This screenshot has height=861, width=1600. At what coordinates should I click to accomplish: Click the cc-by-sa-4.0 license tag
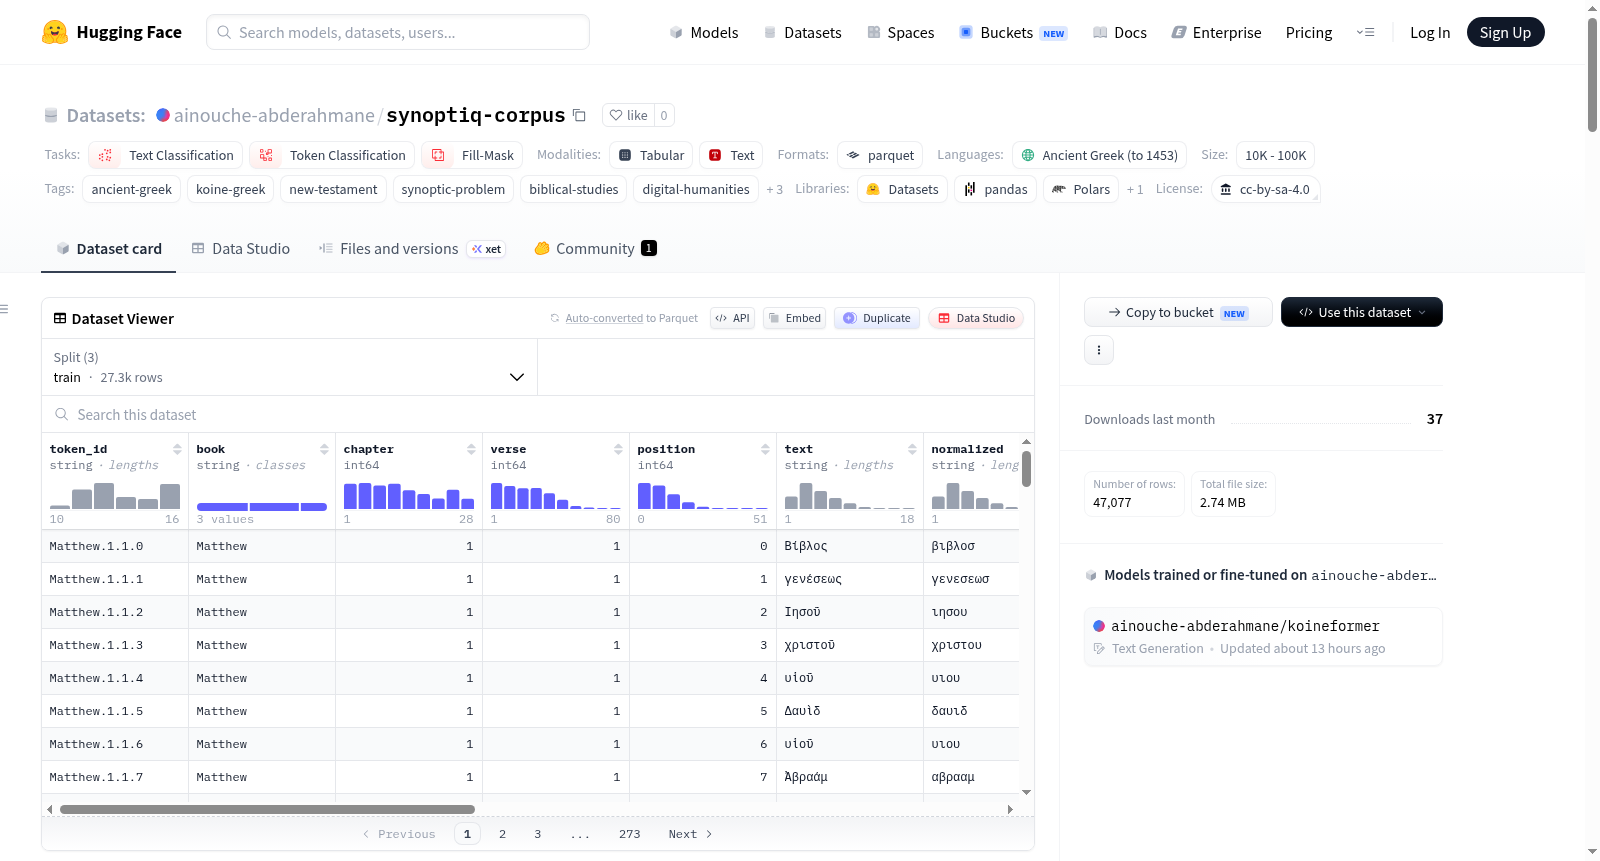1265,189
